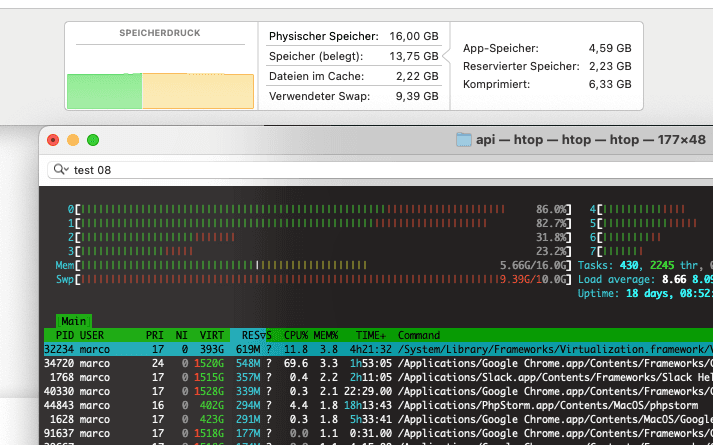Select Slack process row PID 1768

coord(378,377)
